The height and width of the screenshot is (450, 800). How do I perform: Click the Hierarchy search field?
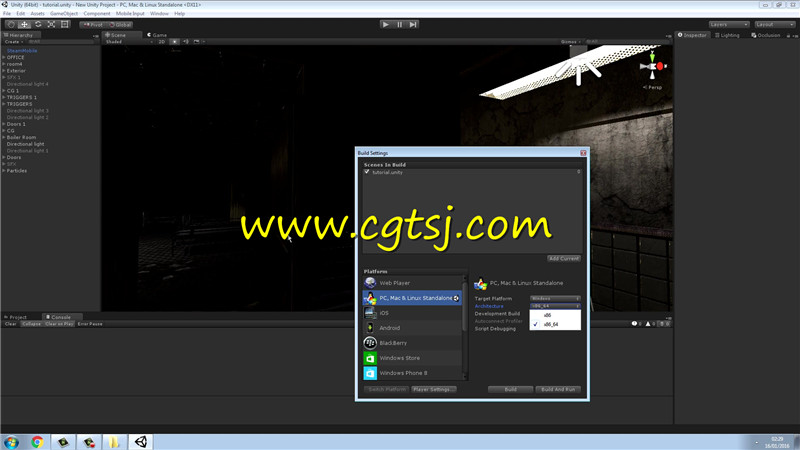click(x=60, y=42)
